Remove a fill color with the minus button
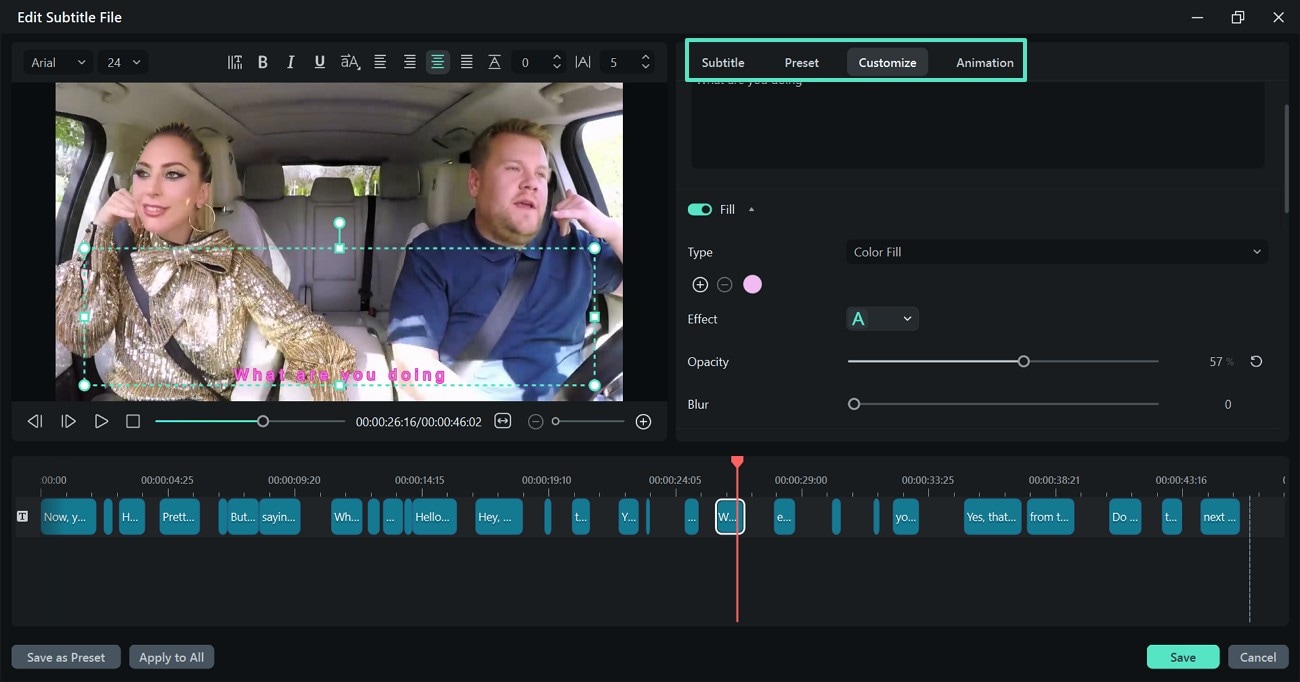 point(725,284)
